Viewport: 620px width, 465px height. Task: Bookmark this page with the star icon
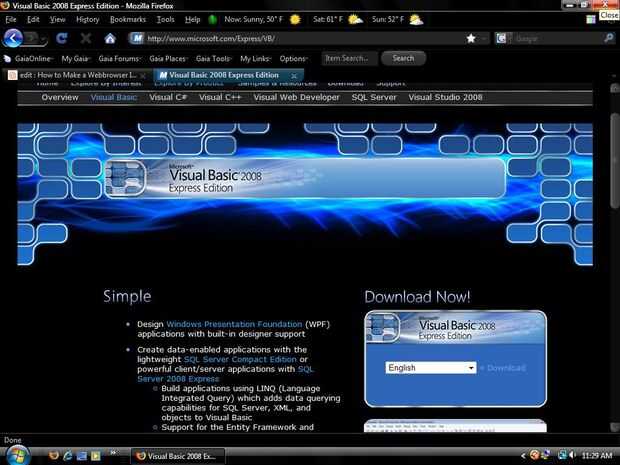(471, 38)
